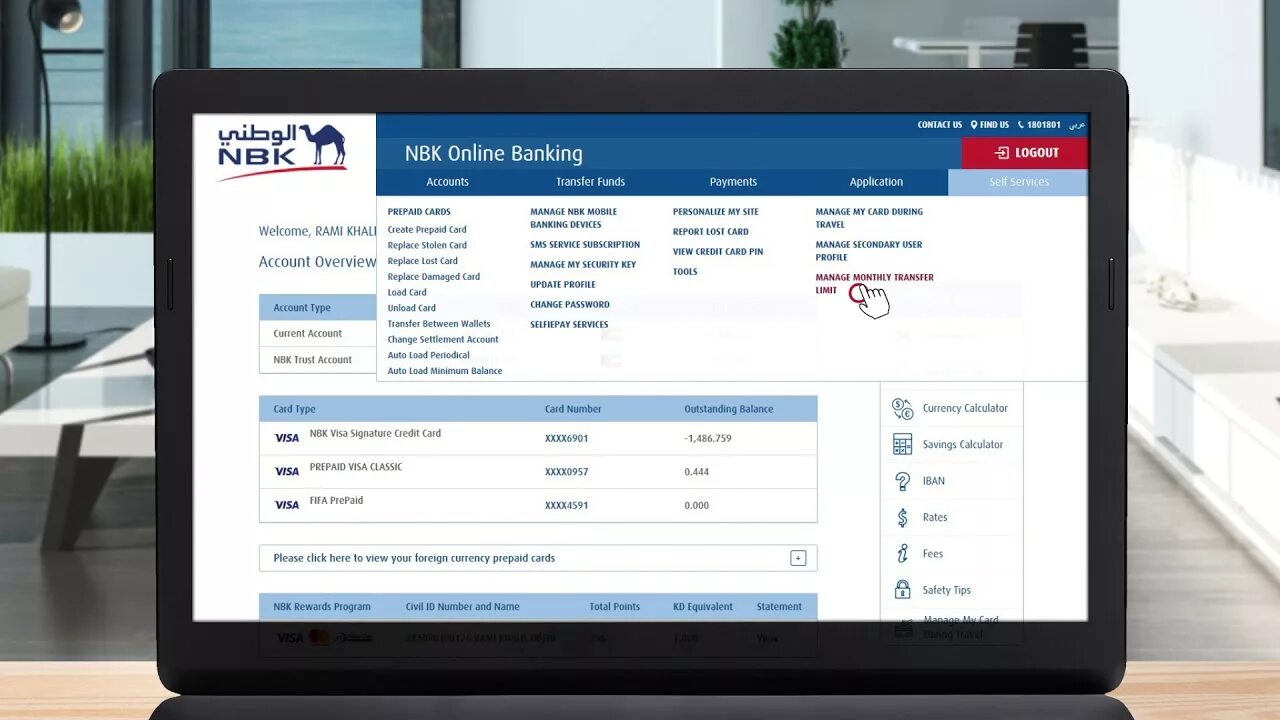
Task: Click the Outstanding Balance column header
Action: [x=729, y=409]
